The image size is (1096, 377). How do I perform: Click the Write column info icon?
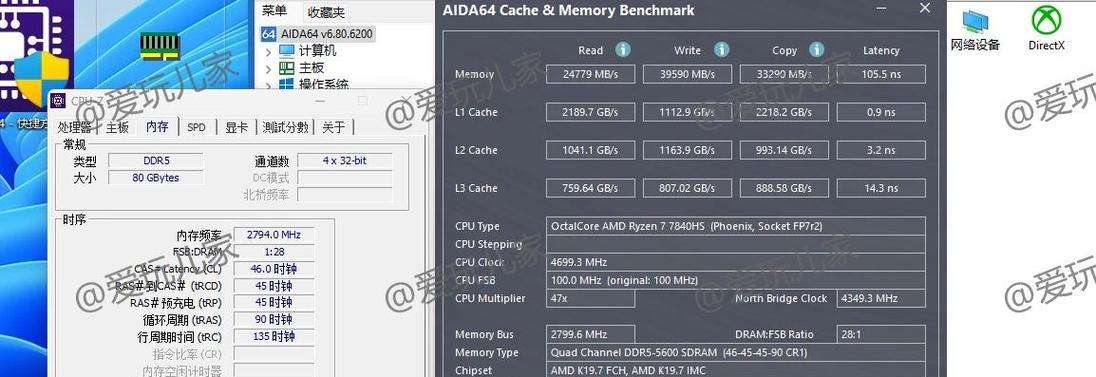pos(721,50)
